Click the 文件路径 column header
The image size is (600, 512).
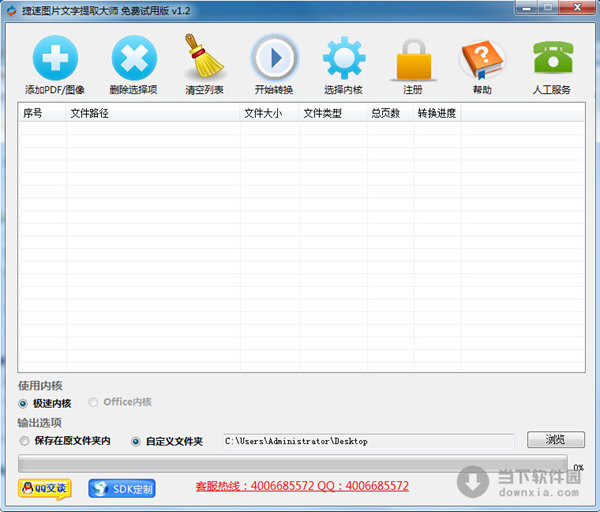pos(153,113)
